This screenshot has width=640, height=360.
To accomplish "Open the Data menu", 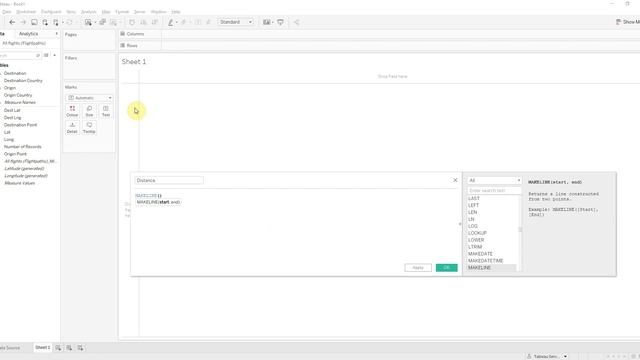I will coord(7,12).
